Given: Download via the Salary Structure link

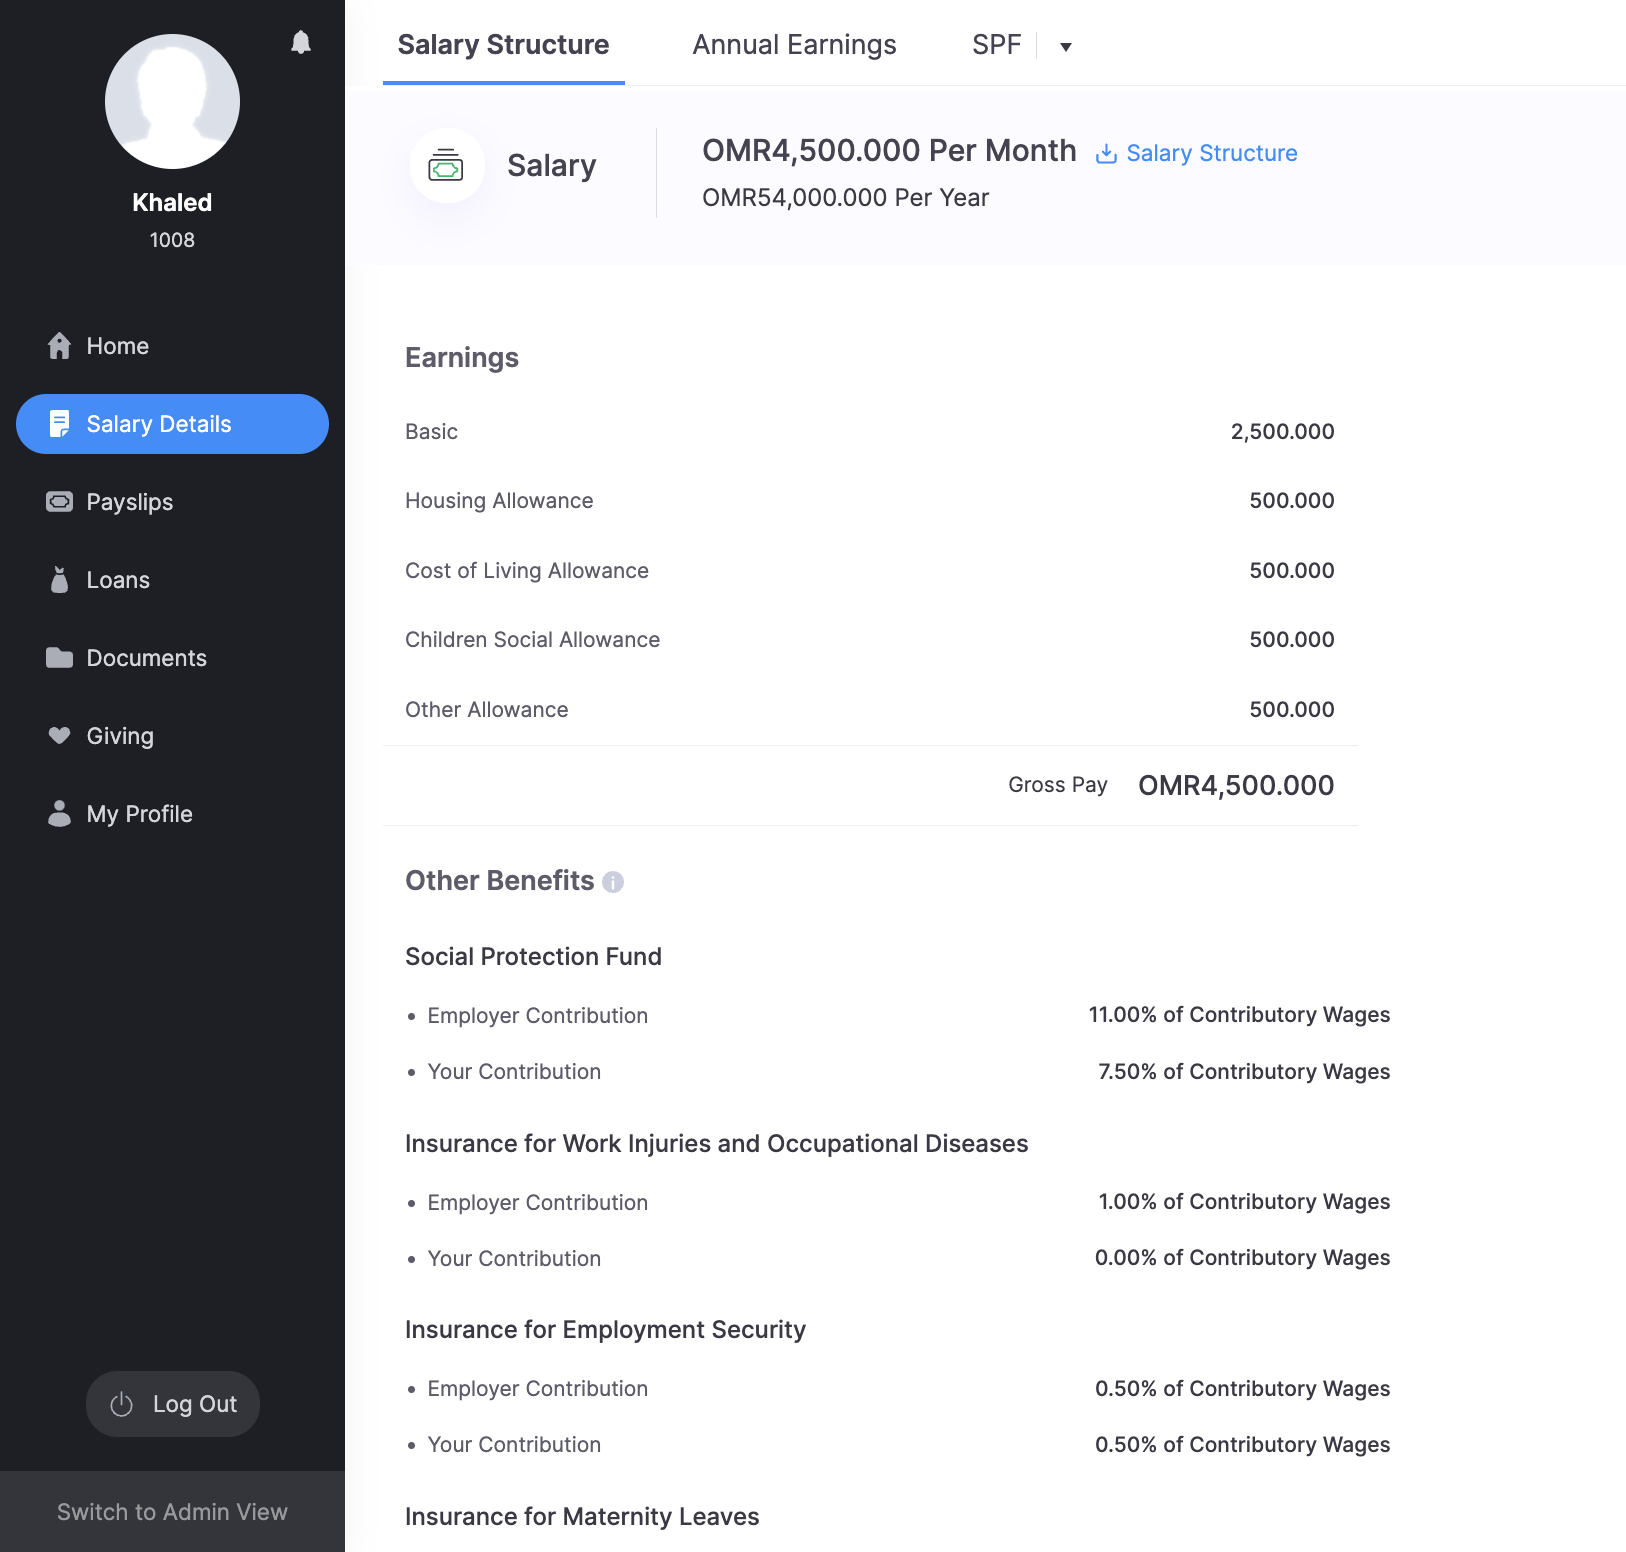Looking at the screenshot, I should click(x=1211, y=154).
